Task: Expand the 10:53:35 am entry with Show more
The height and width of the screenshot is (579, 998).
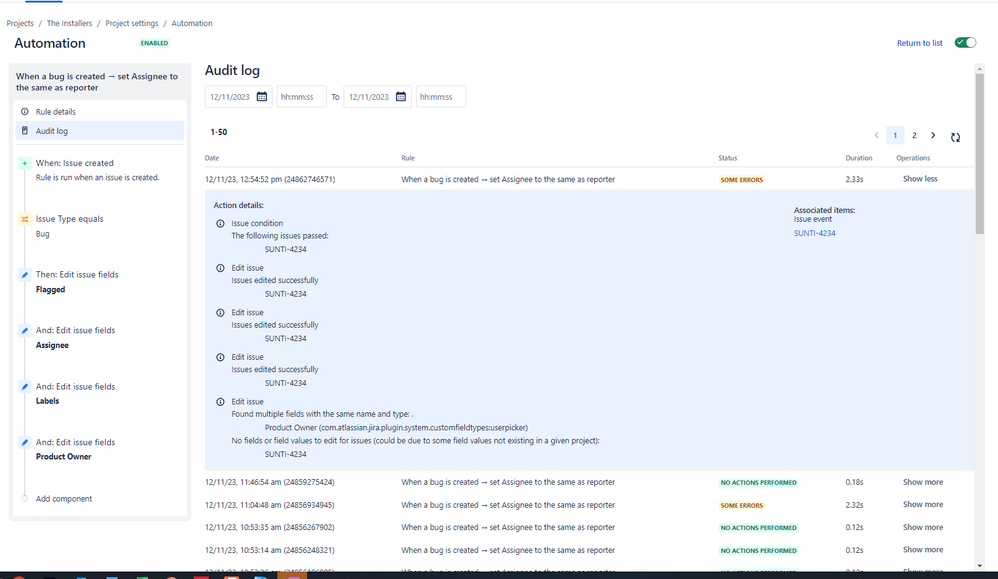Action: point(922,527)
